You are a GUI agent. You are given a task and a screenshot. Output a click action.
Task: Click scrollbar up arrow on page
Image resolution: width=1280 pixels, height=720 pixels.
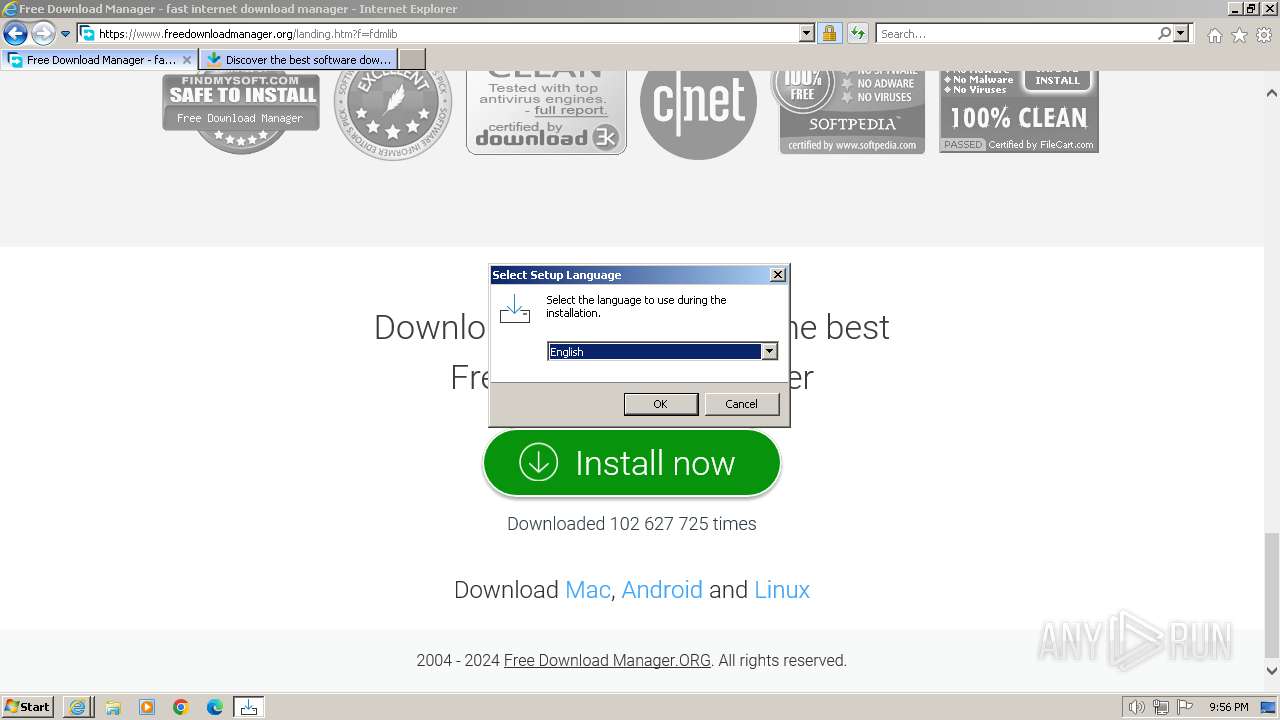[1272, 93]
